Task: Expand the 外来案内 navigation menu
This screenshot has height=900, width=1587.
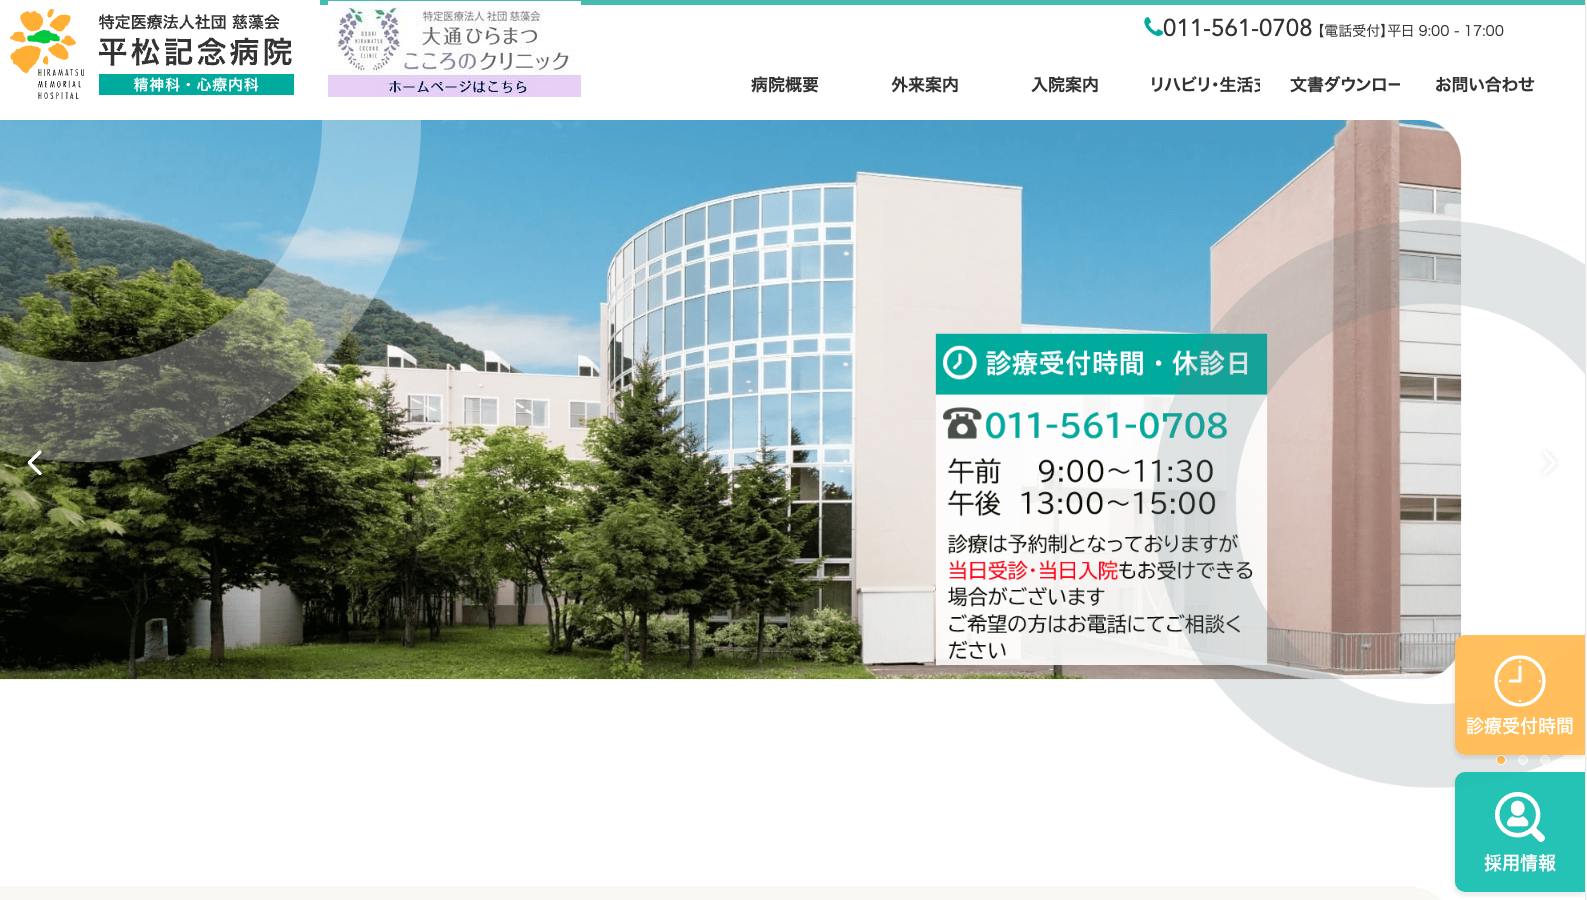Action: click(925, 85)
